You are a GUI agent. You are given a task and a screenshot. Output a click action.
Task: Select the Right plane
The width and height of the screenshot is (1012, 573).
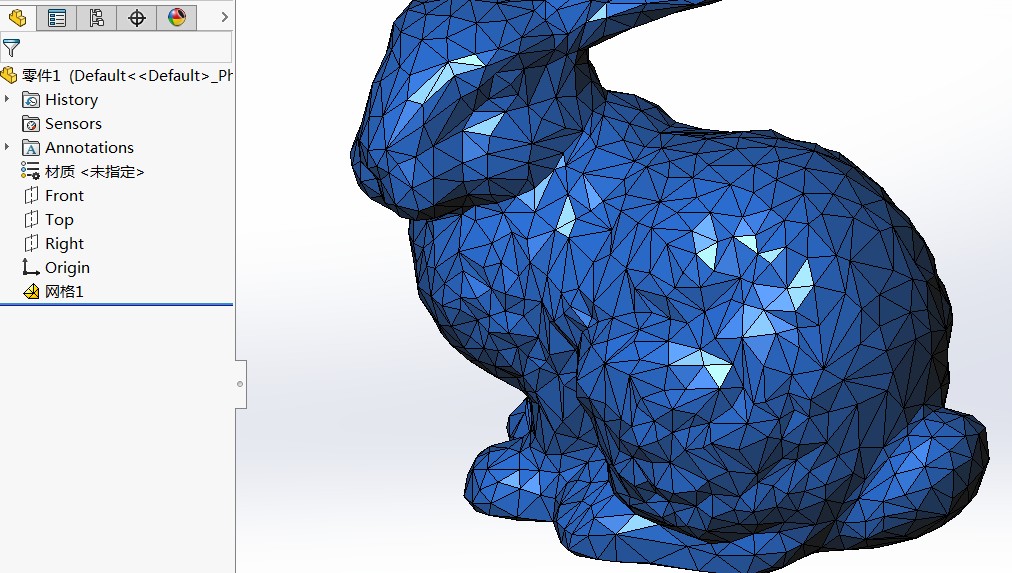pos(65,244)
